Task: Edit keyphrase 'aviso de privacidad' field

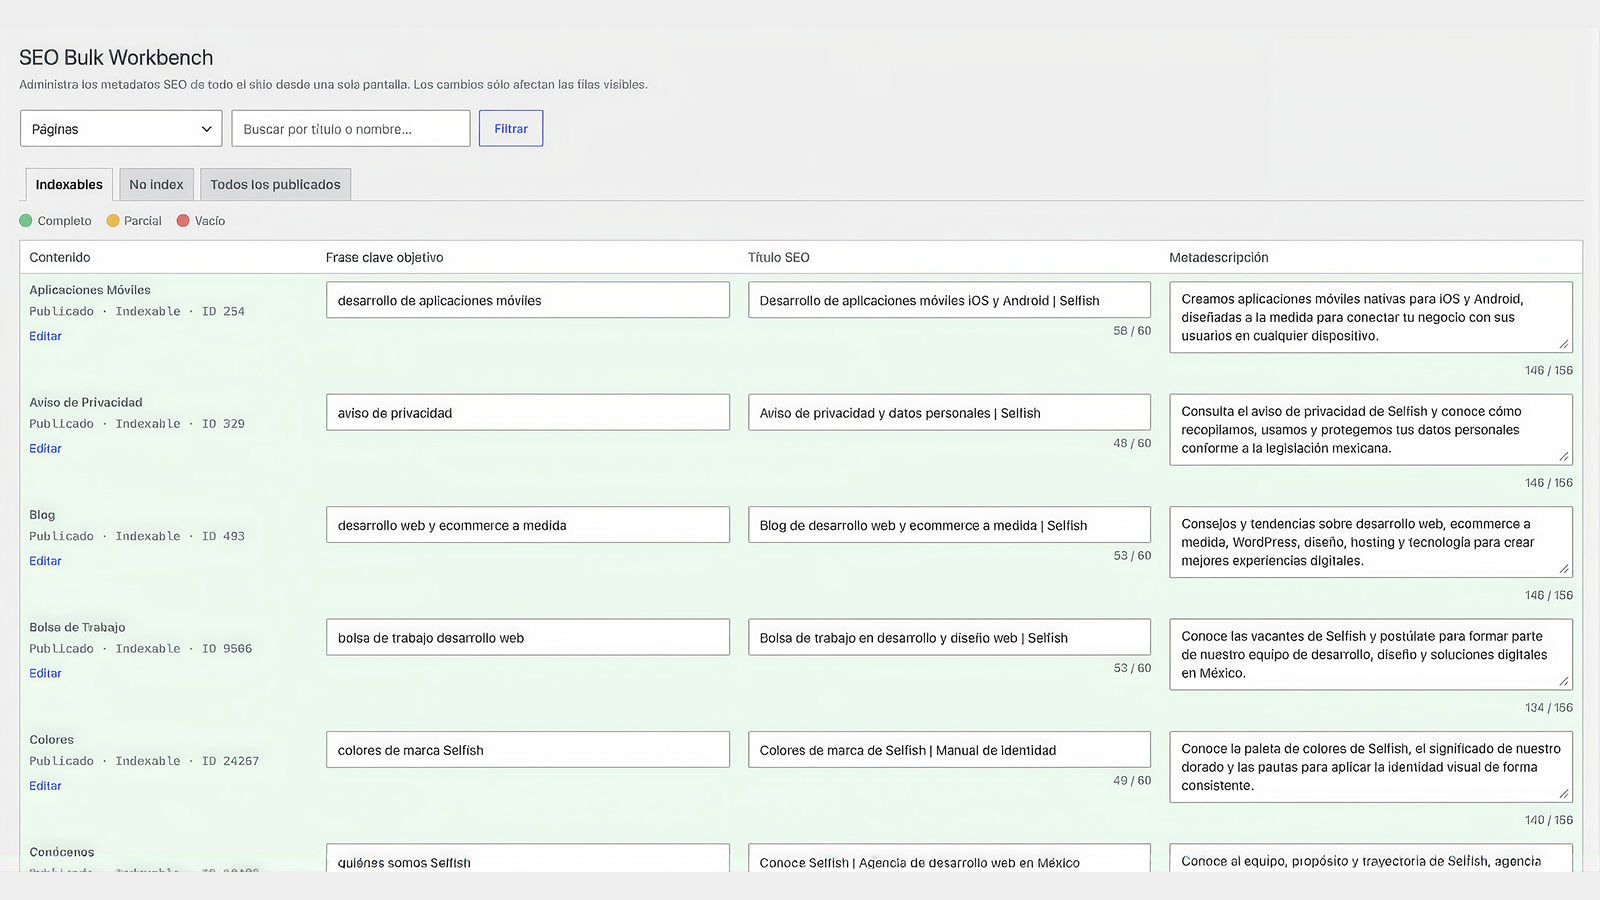Action: click(x=528, y=412)
